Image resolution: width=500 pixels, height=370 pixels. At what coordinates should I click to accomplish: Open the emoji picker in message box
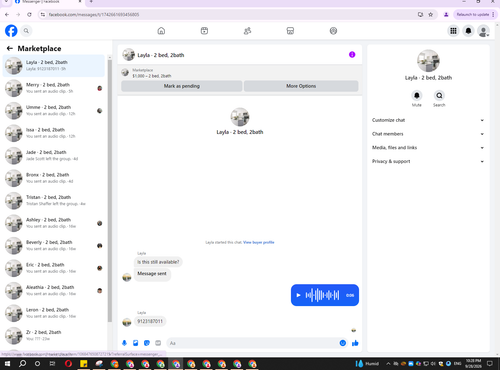(x=343, y=343)
